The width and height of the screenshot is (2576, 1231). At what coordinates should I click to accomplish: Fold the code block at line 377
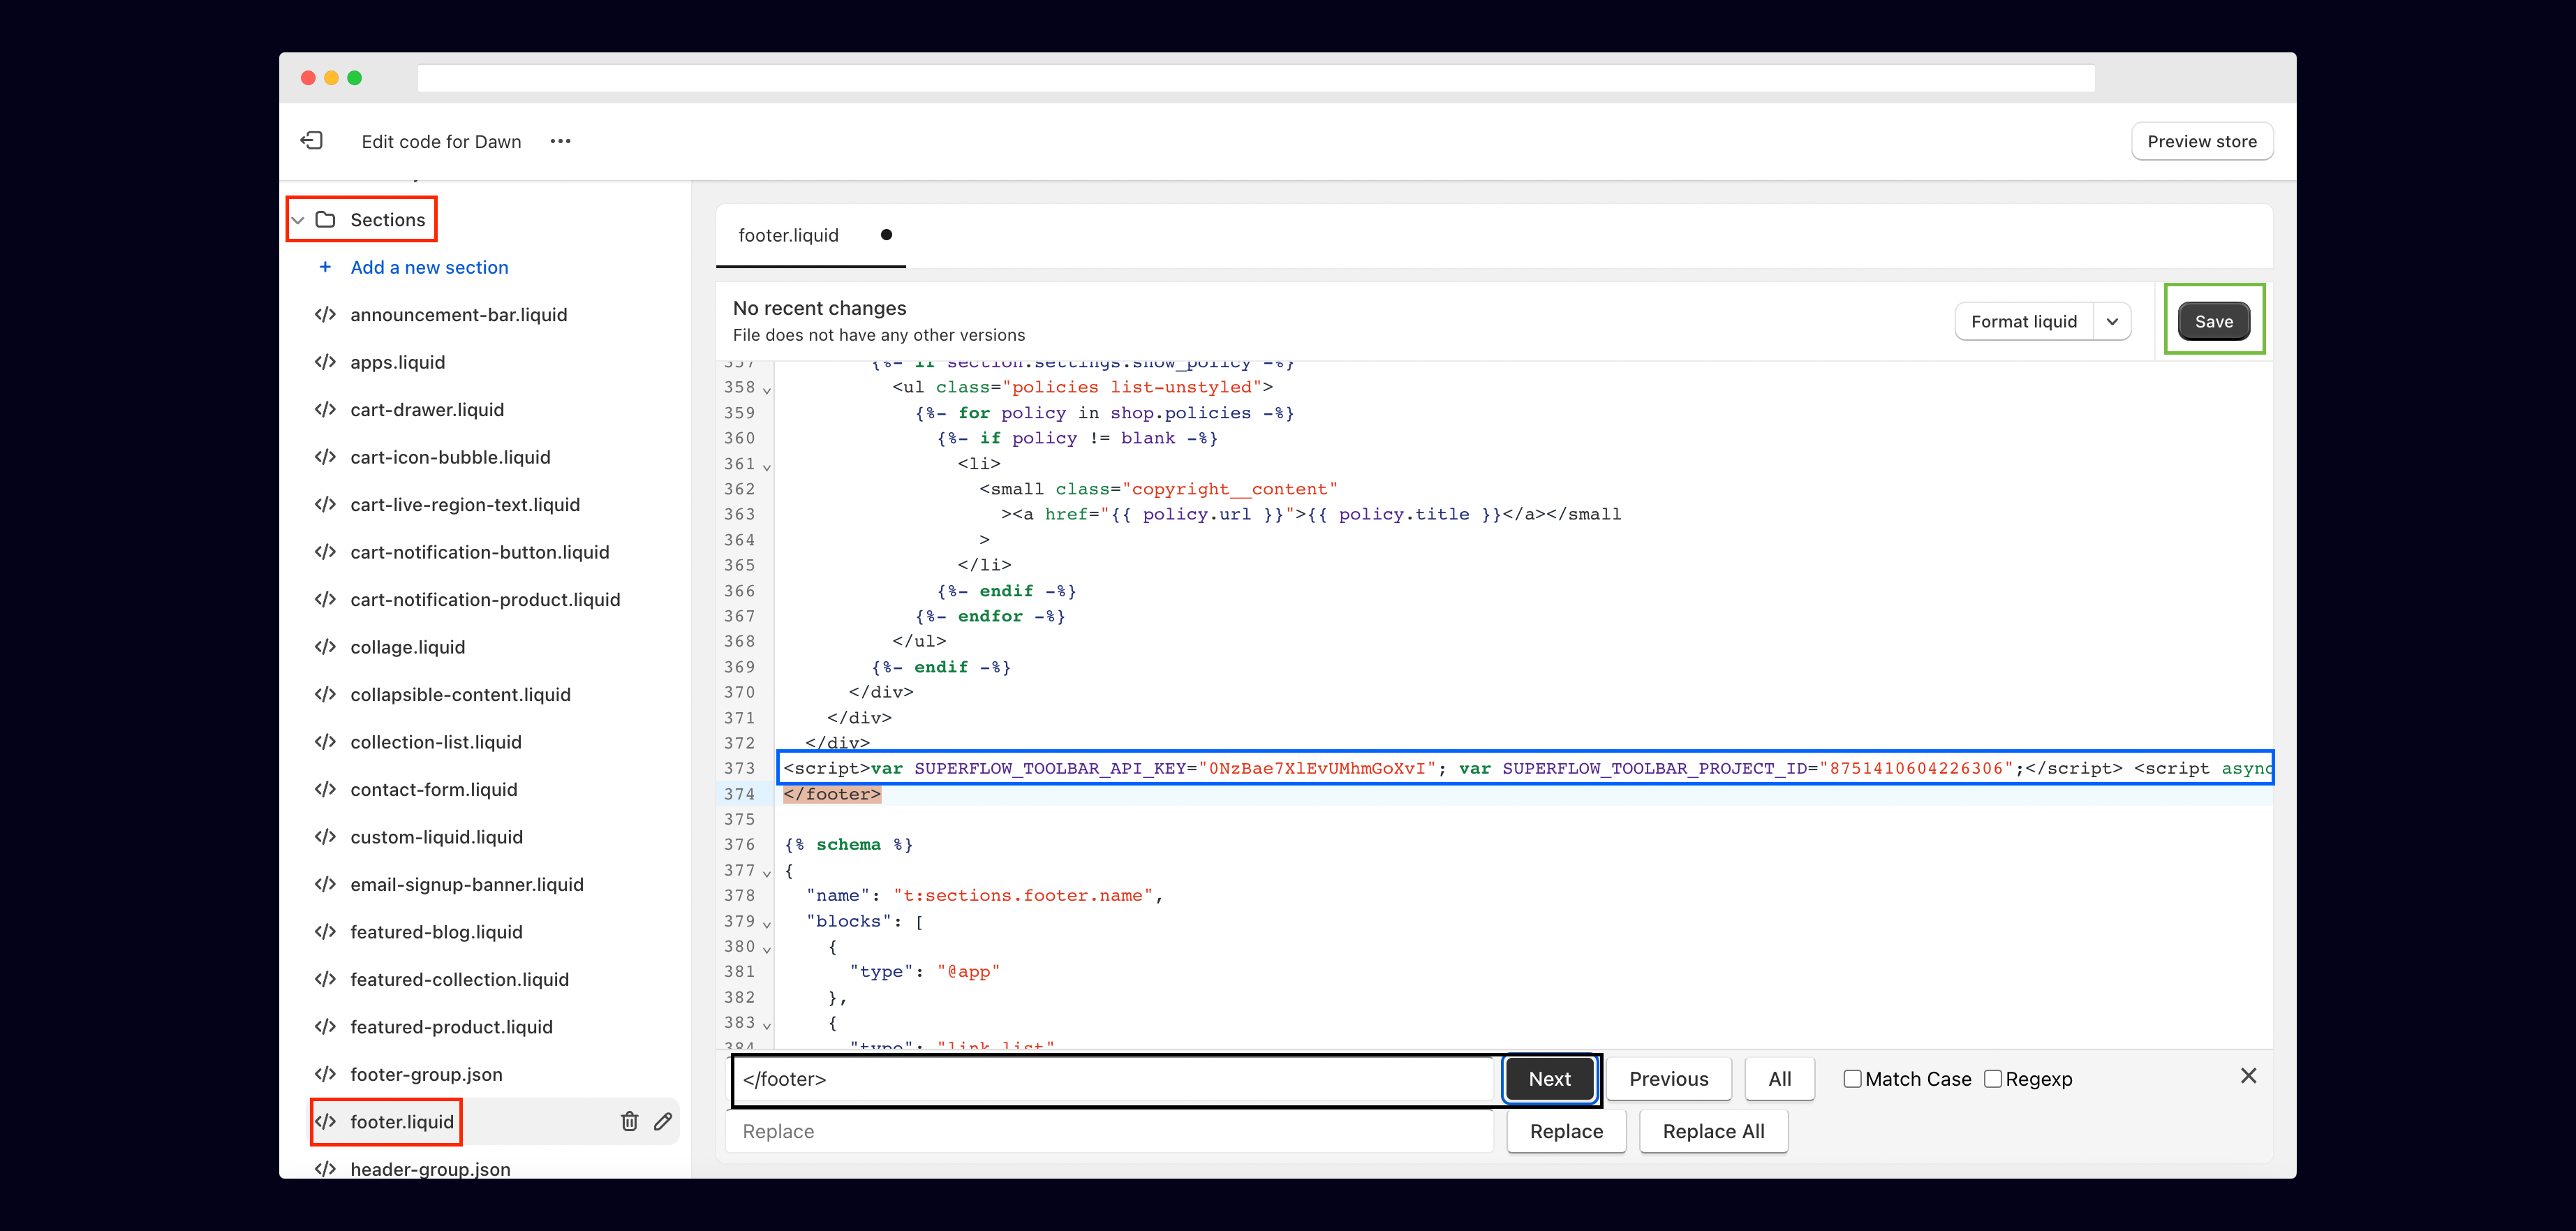coord(767,873)
